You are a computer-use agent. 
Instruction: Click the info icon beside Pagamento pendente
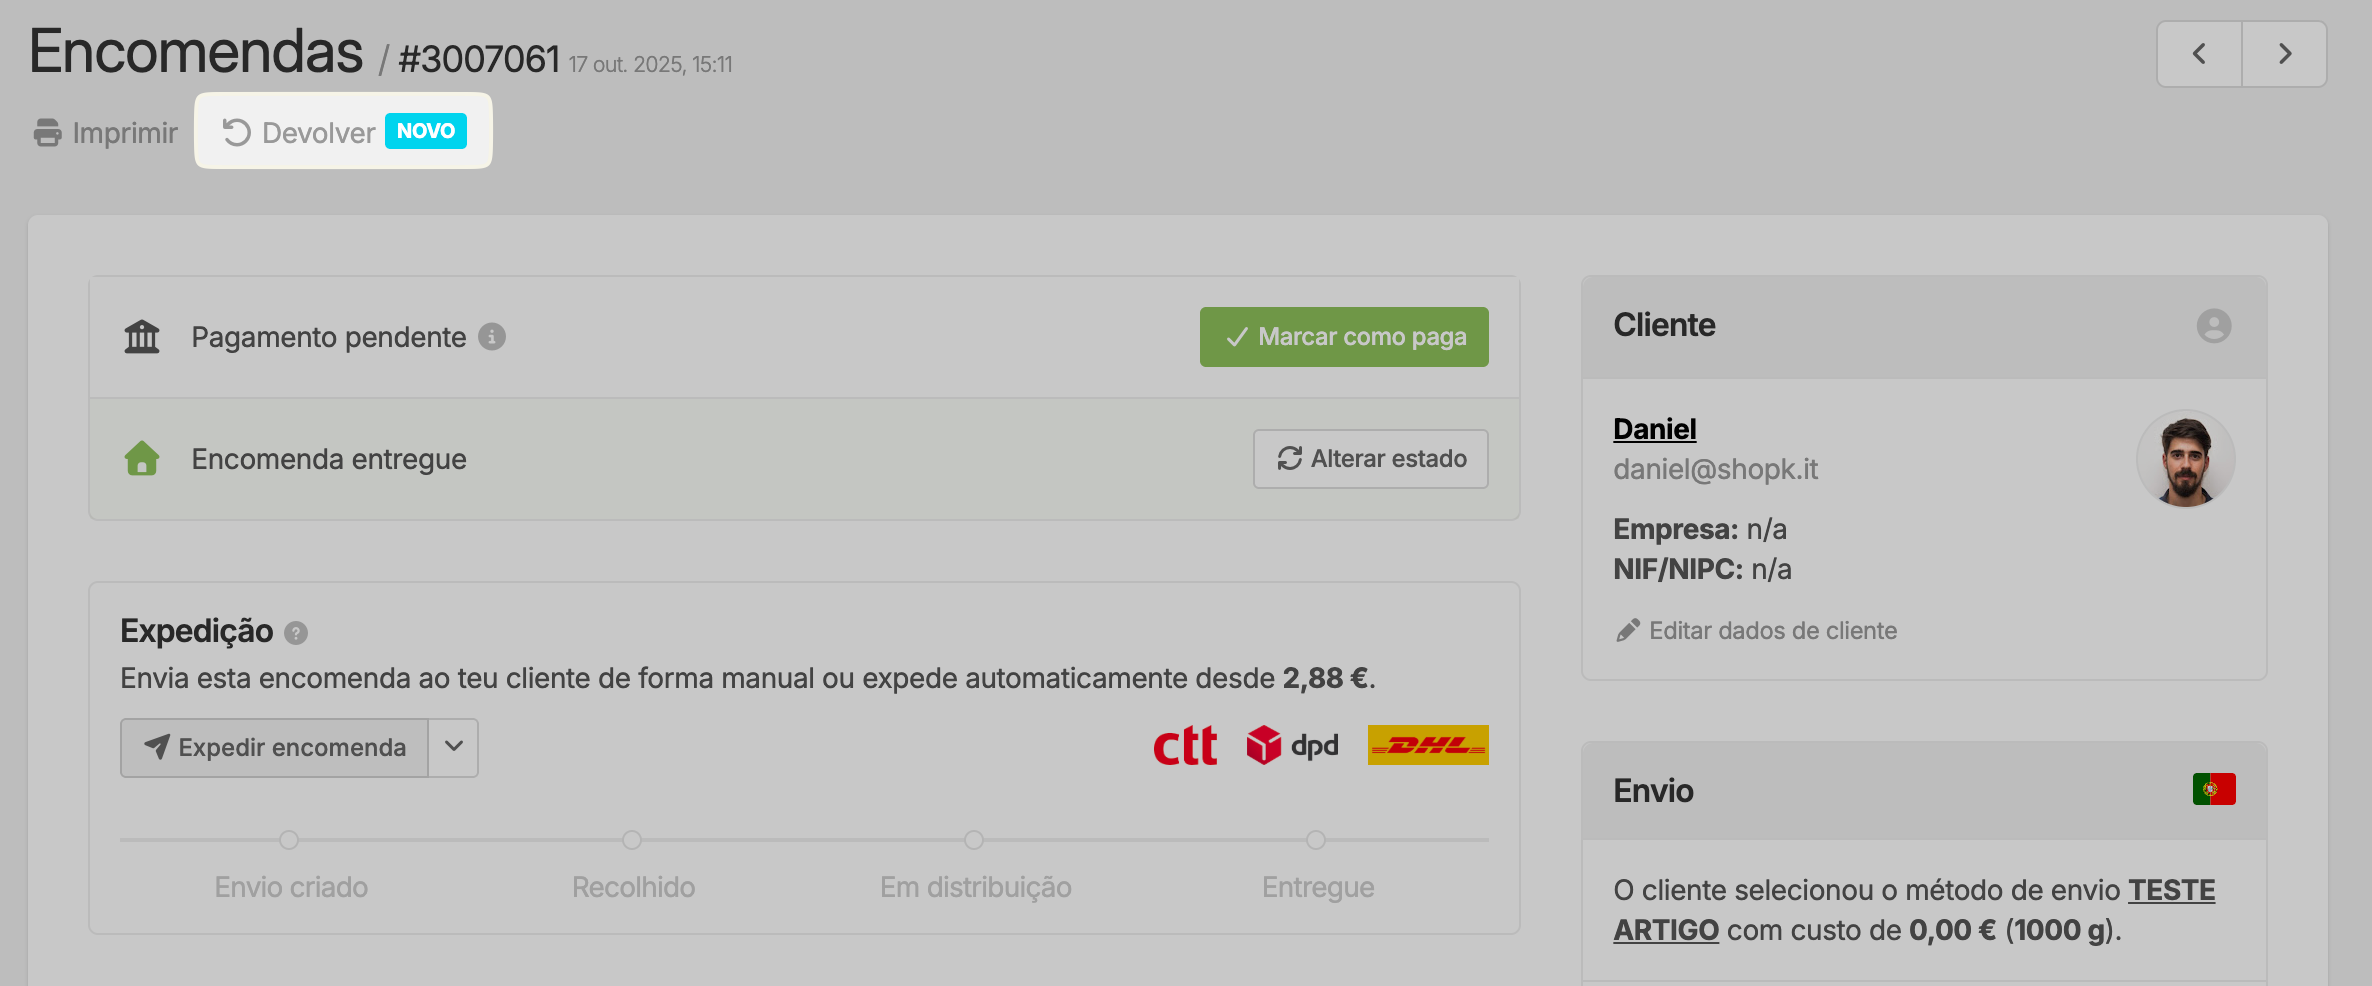[492, 337]
